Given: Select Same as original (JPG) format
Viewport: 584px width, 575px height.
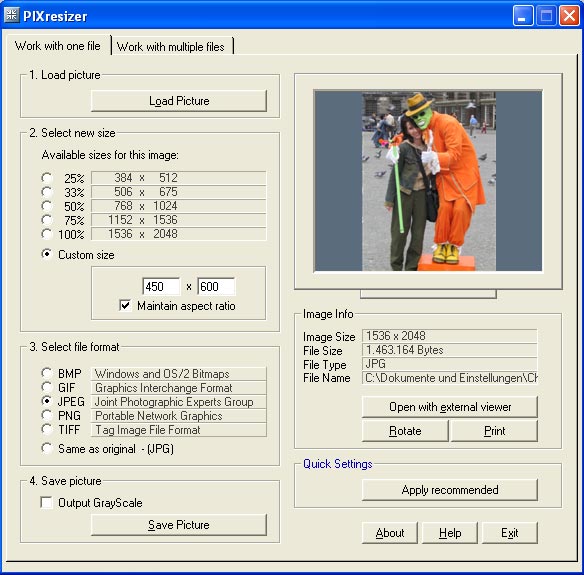Looking at the screenshot, I should point(47,448).
